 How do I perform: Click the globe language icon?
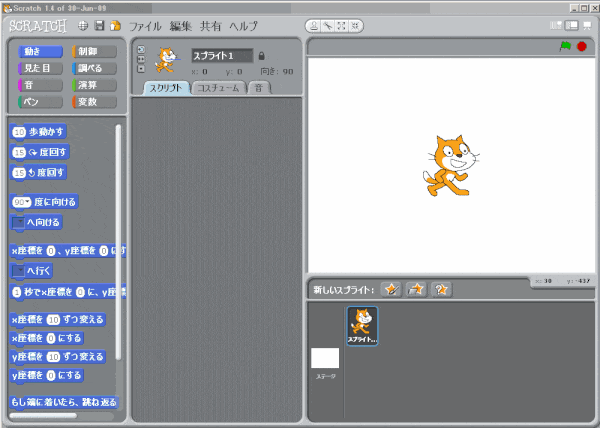(x=83, y=25)
